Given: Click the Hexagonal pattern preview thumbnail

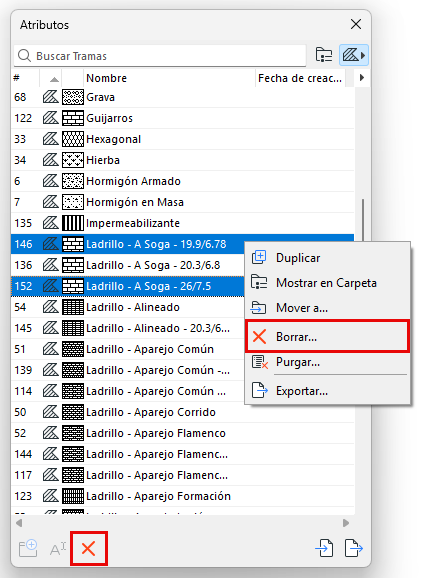Looking at the screenshot, I should pyautogui.click(x=73, y=139).
